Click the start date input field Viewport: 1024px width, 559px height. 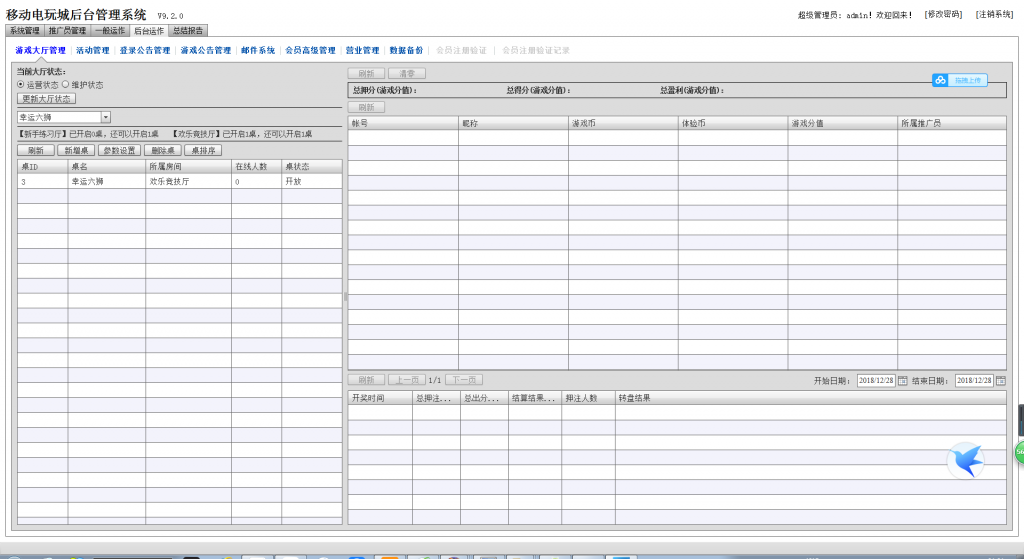(875, 381)
